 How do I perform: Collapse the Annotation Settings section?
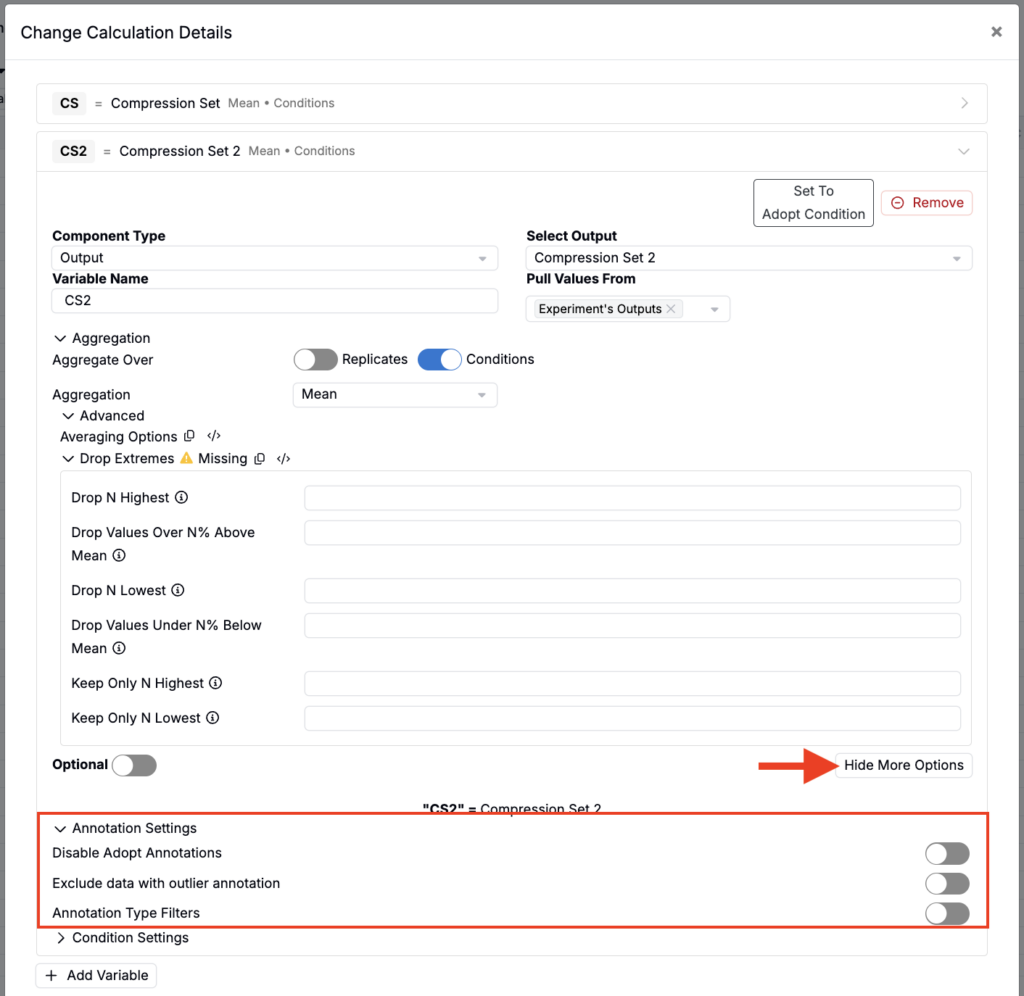pyautogui.click(x=125, y=828)
